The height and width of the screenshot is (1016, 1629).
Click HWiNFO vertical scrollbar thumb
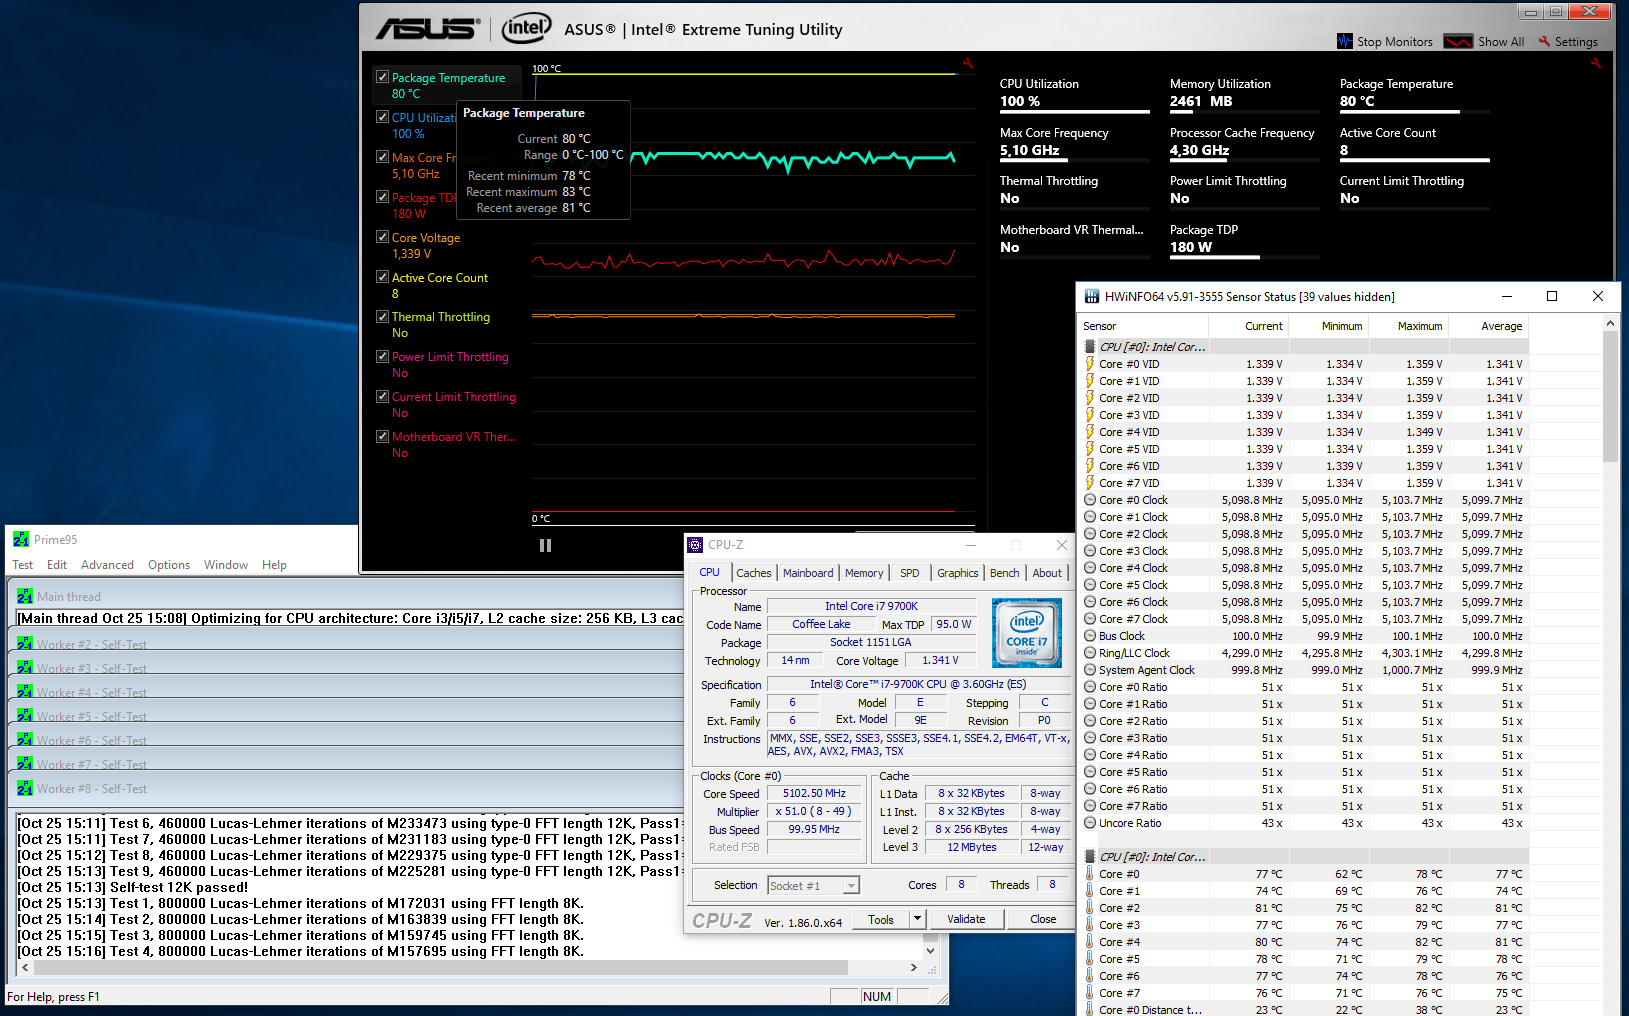1610,396
